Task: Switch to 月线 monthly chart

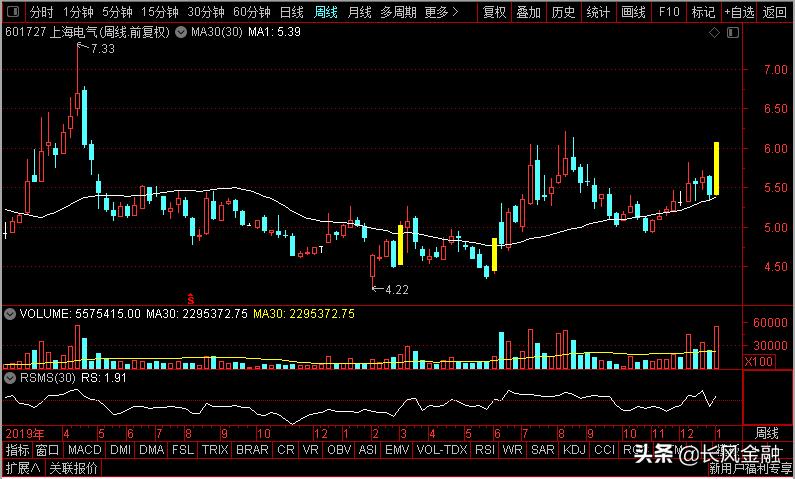Action: (x=359, y=12)
